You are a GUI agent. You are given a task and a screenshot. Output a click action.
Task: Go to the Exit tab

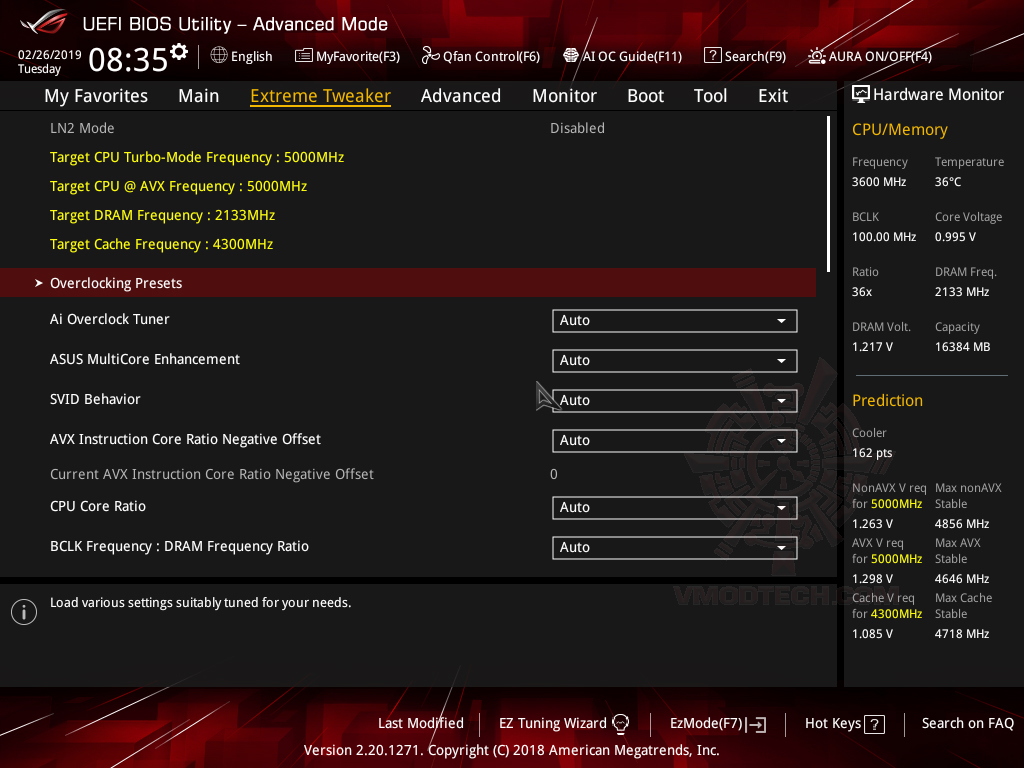pyautogui.click(x=773, y=96)
